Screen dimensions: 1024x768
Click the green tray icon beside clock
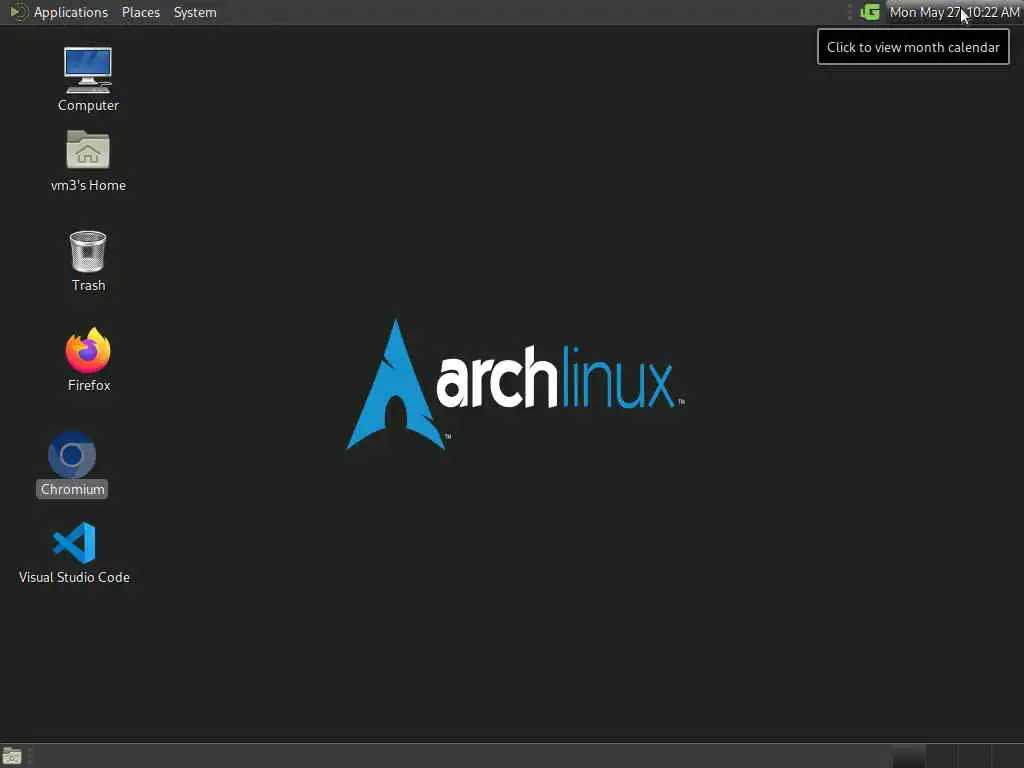coord(870,12)
